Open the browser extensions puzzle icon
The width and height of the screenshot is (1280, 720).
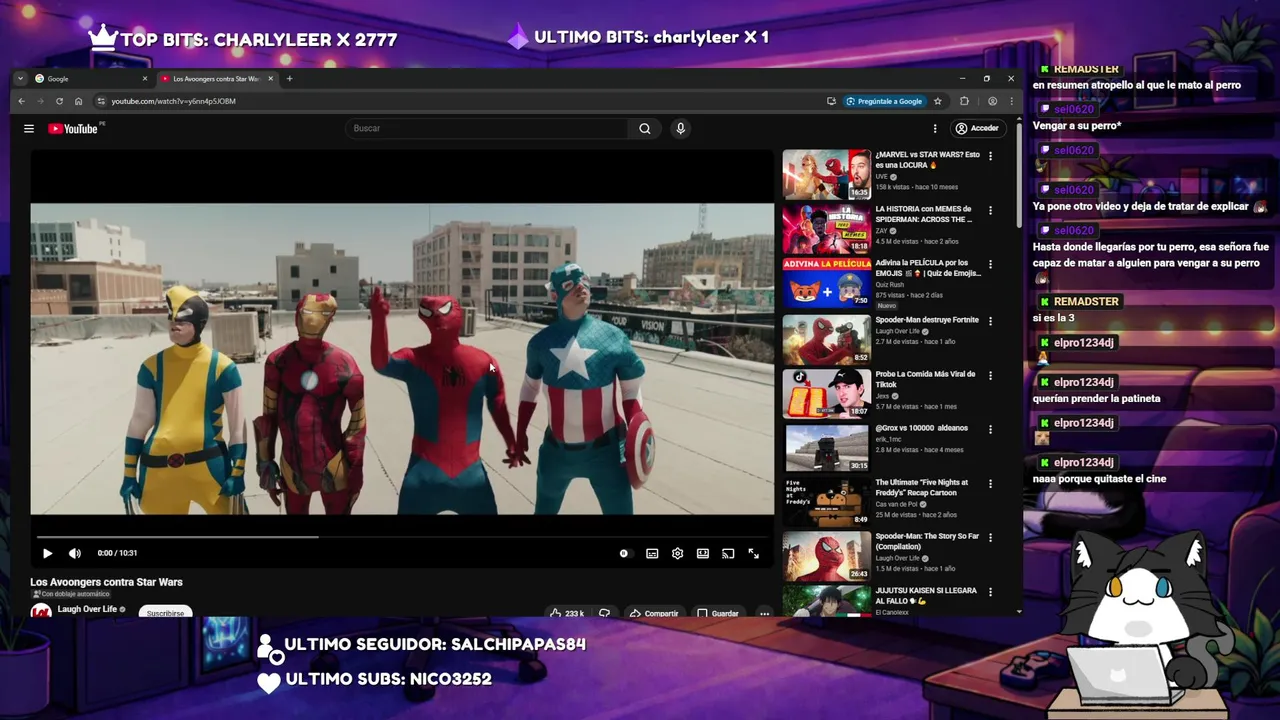(x=964, y=101)
